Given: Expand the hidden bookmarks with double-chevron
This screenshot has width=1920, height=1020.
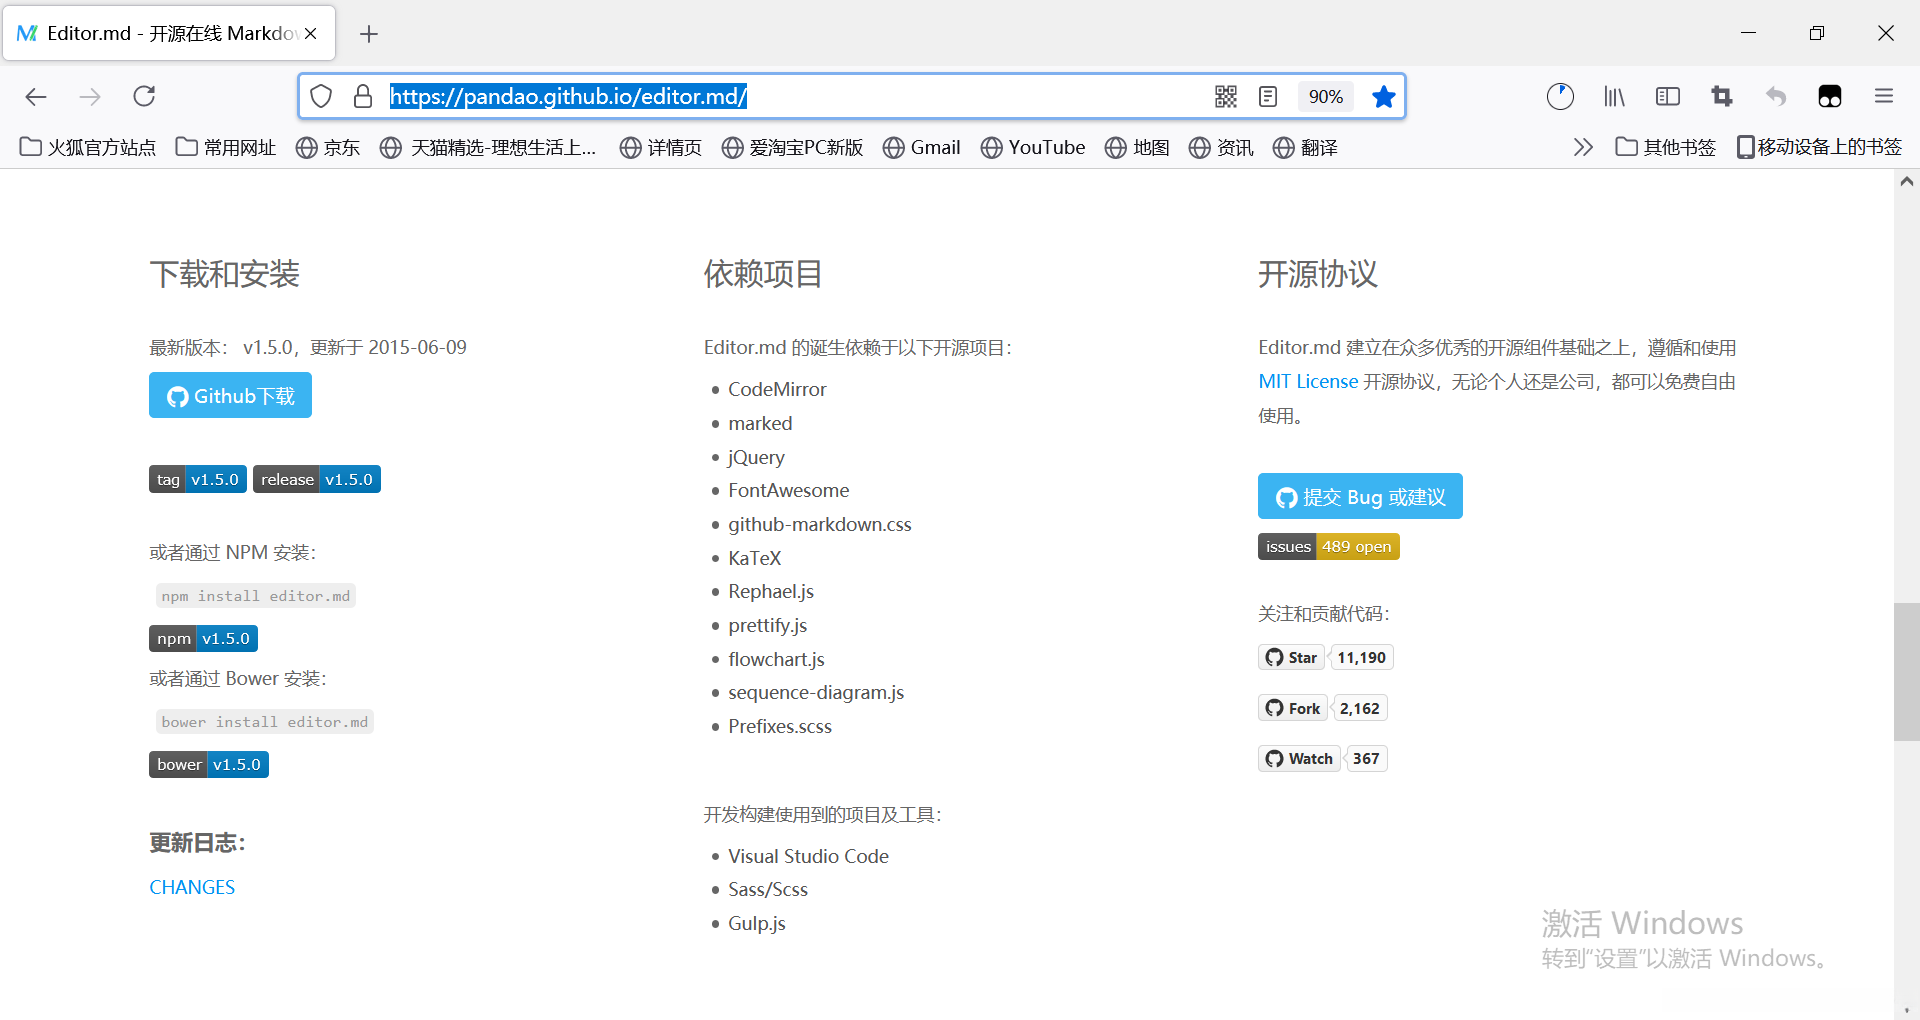Looking at the screenshot, I should point(1582,147).
